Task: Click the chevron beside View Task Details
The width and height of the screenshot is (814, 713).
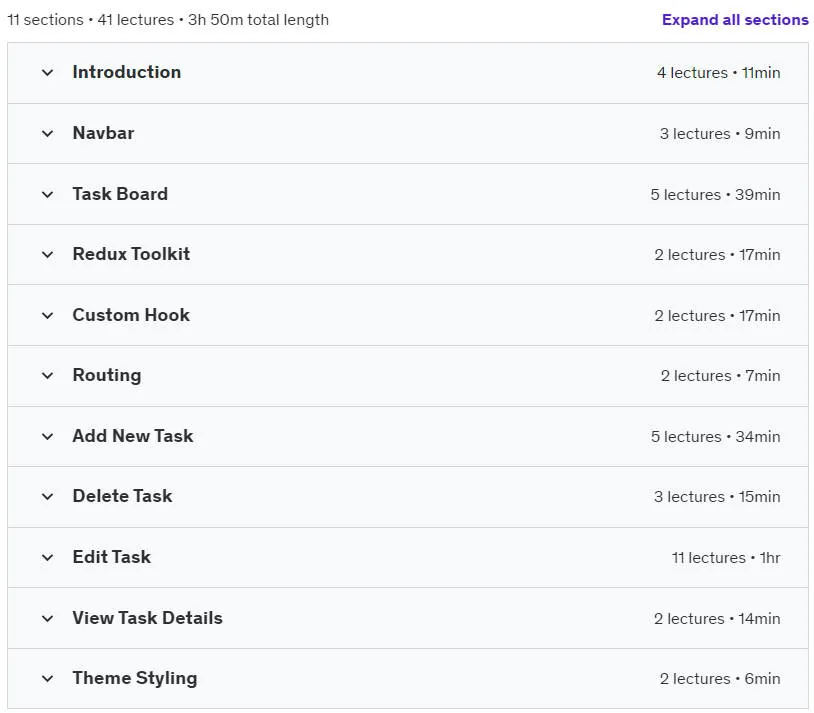Action: pos(47,618)
